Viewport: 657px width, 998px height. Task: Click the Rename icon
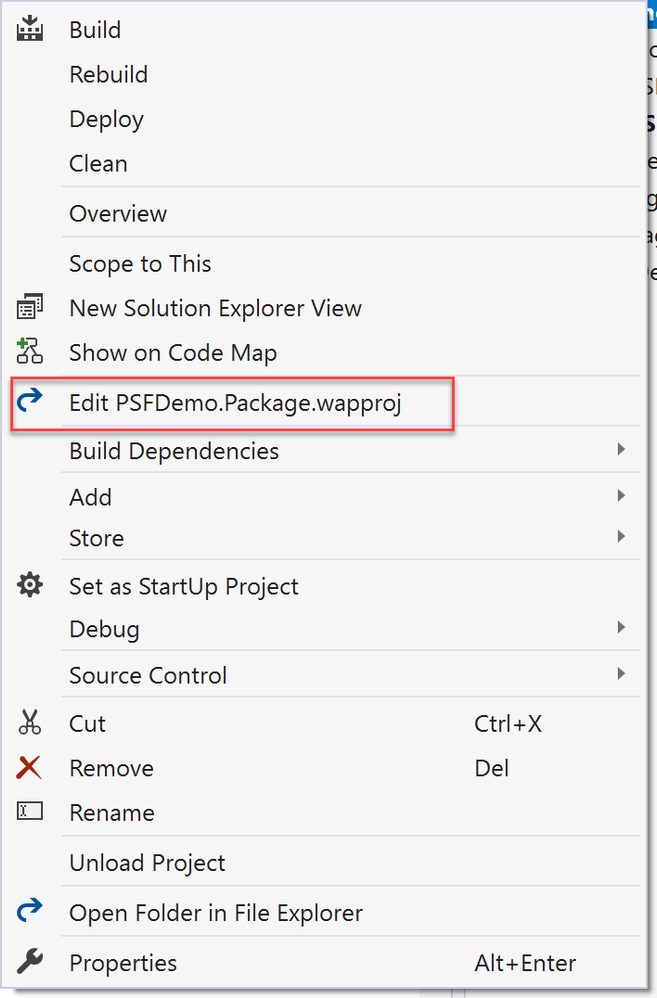pyautogui.click(x=30, y=812)
